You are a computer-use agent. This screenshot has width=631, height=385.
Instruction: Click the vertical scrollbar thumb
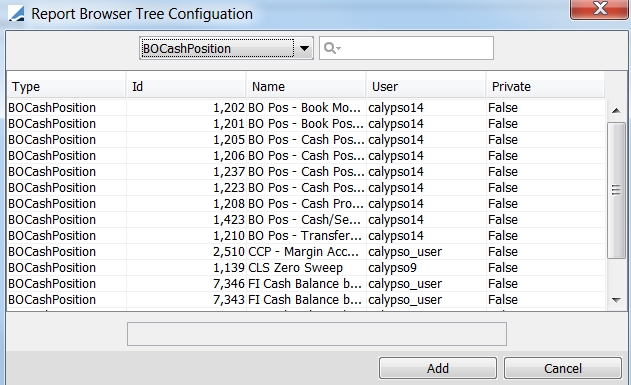click(x=616, y=190)
